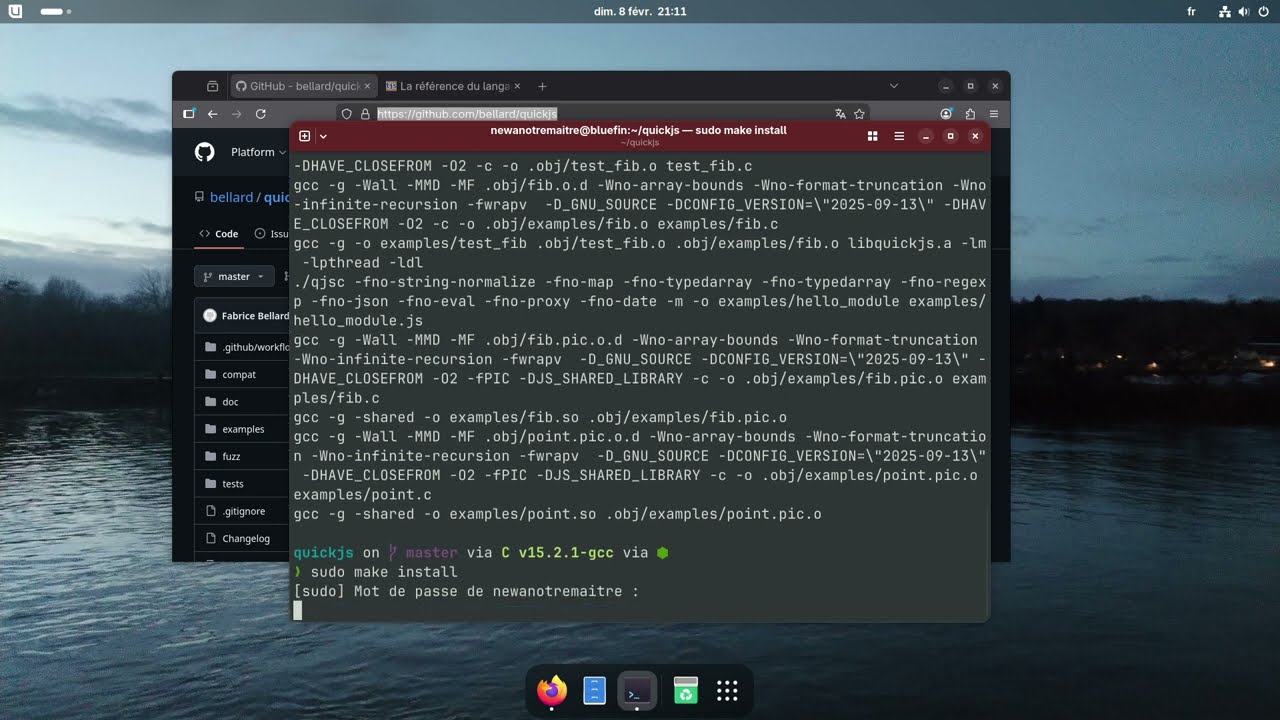The image size is (1280, 720).
Task: Click the GitHub octocat logo
Action: [204, 152]
